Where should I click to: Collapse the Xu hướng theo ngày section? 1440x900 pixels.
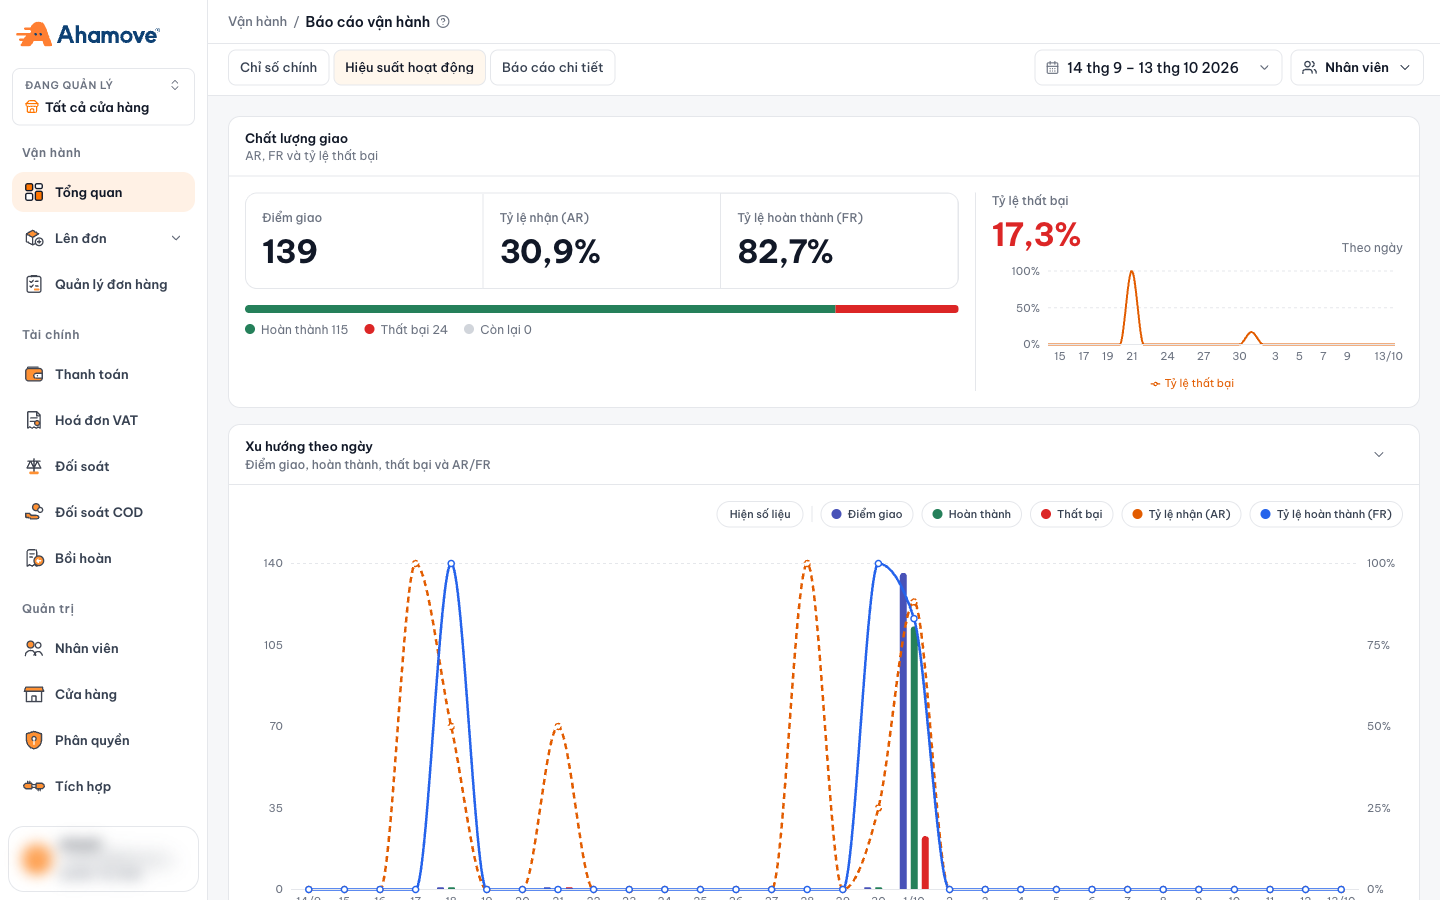1379,454
